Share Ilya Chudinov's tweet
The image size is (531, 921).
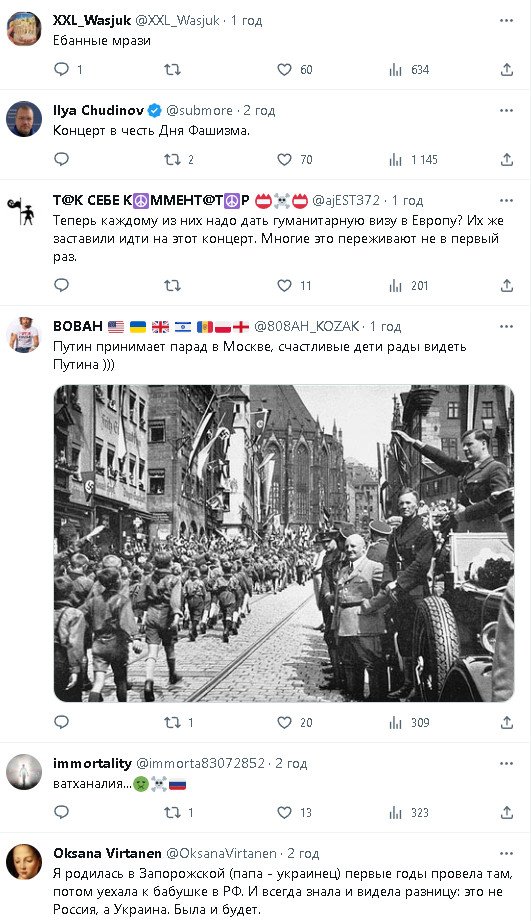pyautogui.click(x=506, y=160)
